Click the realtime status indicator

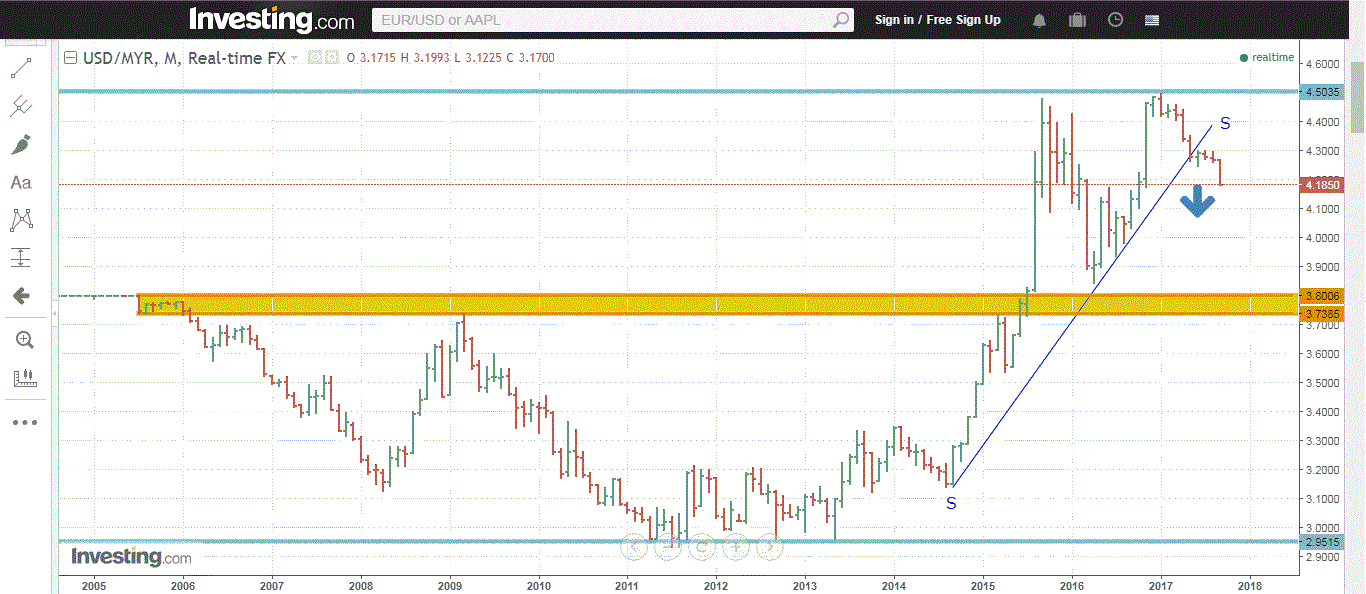coord(1266,57)
